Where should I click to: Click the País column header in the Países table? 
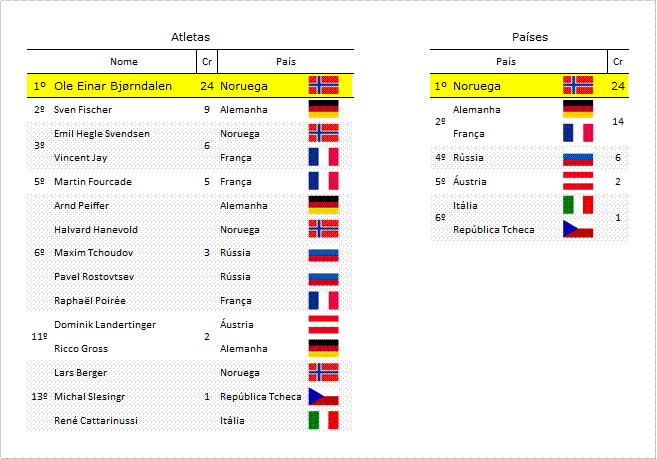click(506, 62)
